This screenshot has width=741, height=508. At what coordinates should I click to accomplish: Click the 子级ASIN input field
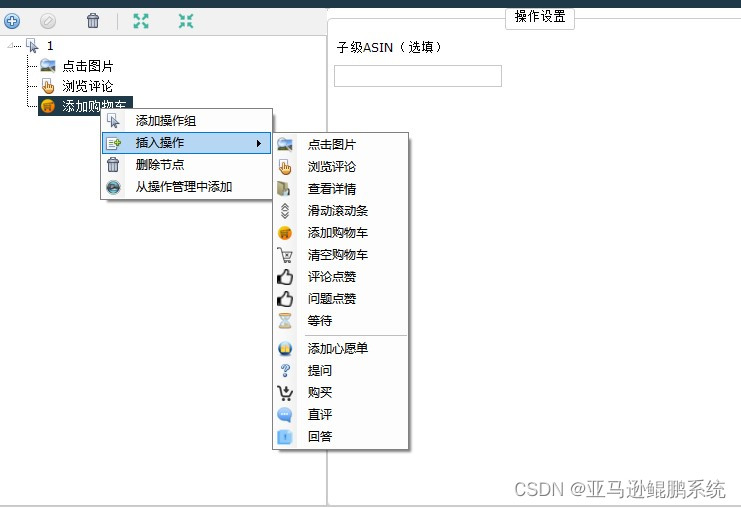pyautogui.click(x=418, y=76)
